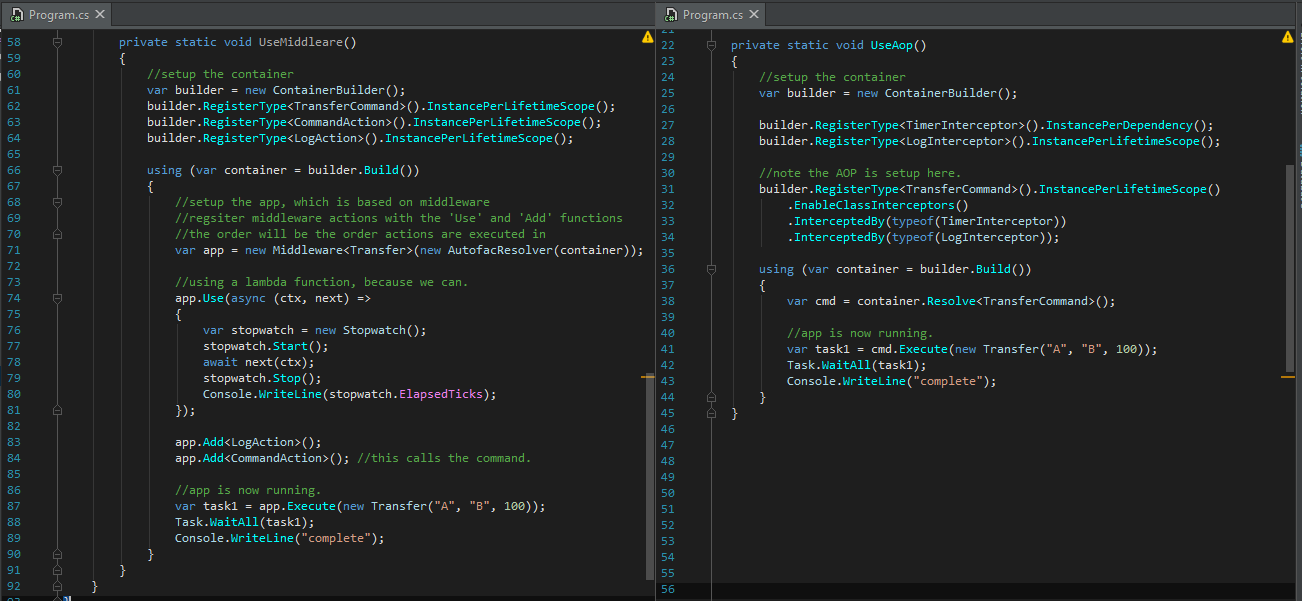Click the '//this calls the command.' comment

(x=444, y=459)
